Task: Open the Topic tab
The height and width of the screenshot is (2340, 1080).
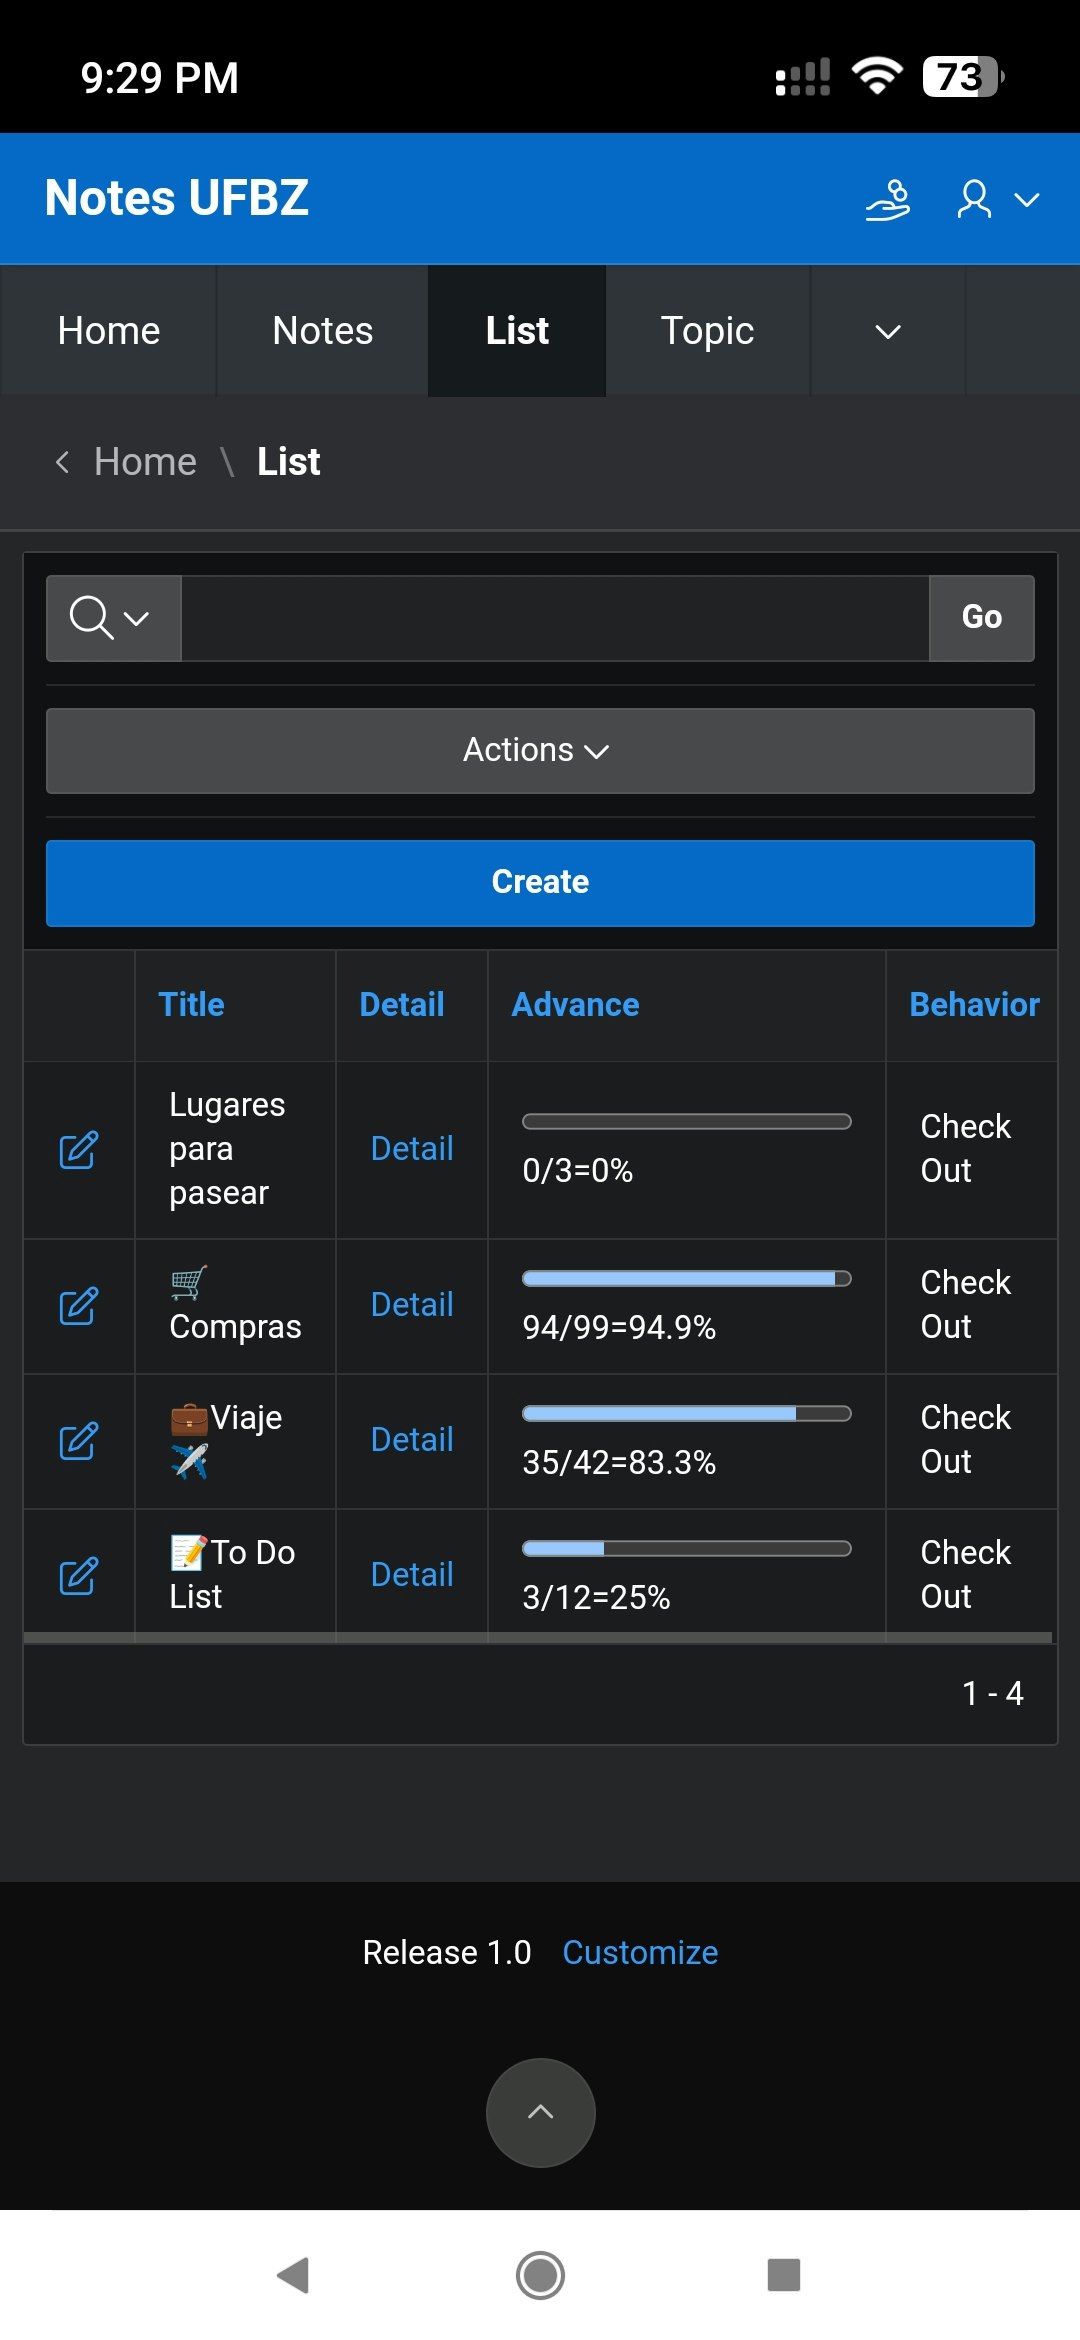Action: [707, 331]
